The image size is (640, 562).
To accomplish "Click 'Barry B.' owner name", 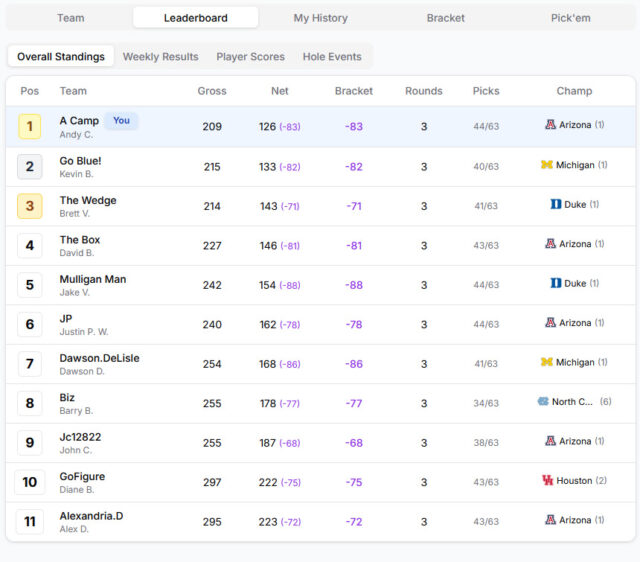I will coord(76,411).
